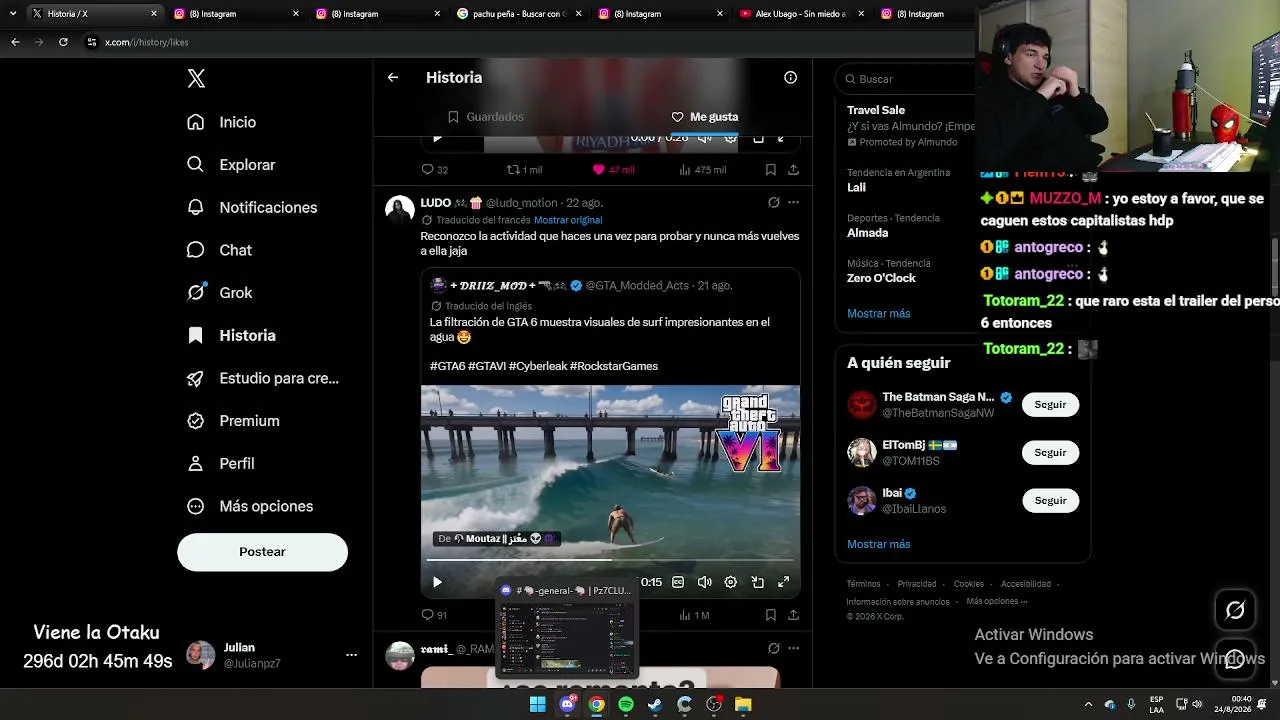The height and width of the screenshot is (720, 1280).
Task: Play the GTA VI surf video
Action: pos(437,582)
